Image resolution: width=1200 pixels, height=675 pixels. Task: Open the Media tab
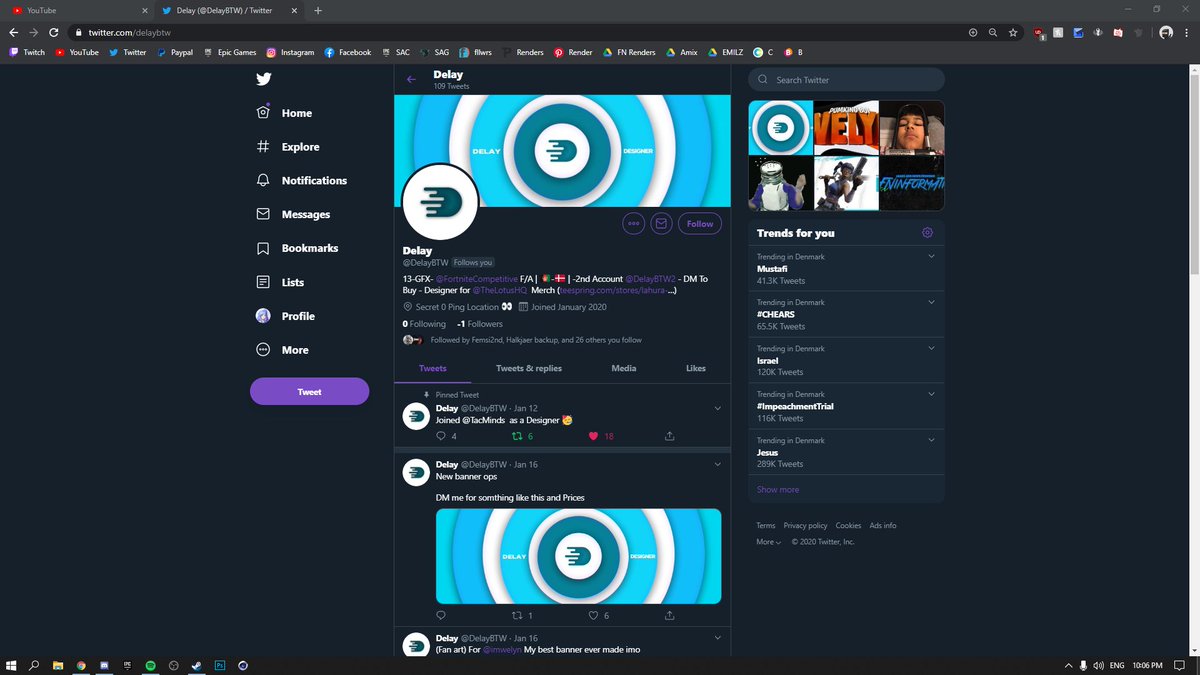[x=623, y=368]
